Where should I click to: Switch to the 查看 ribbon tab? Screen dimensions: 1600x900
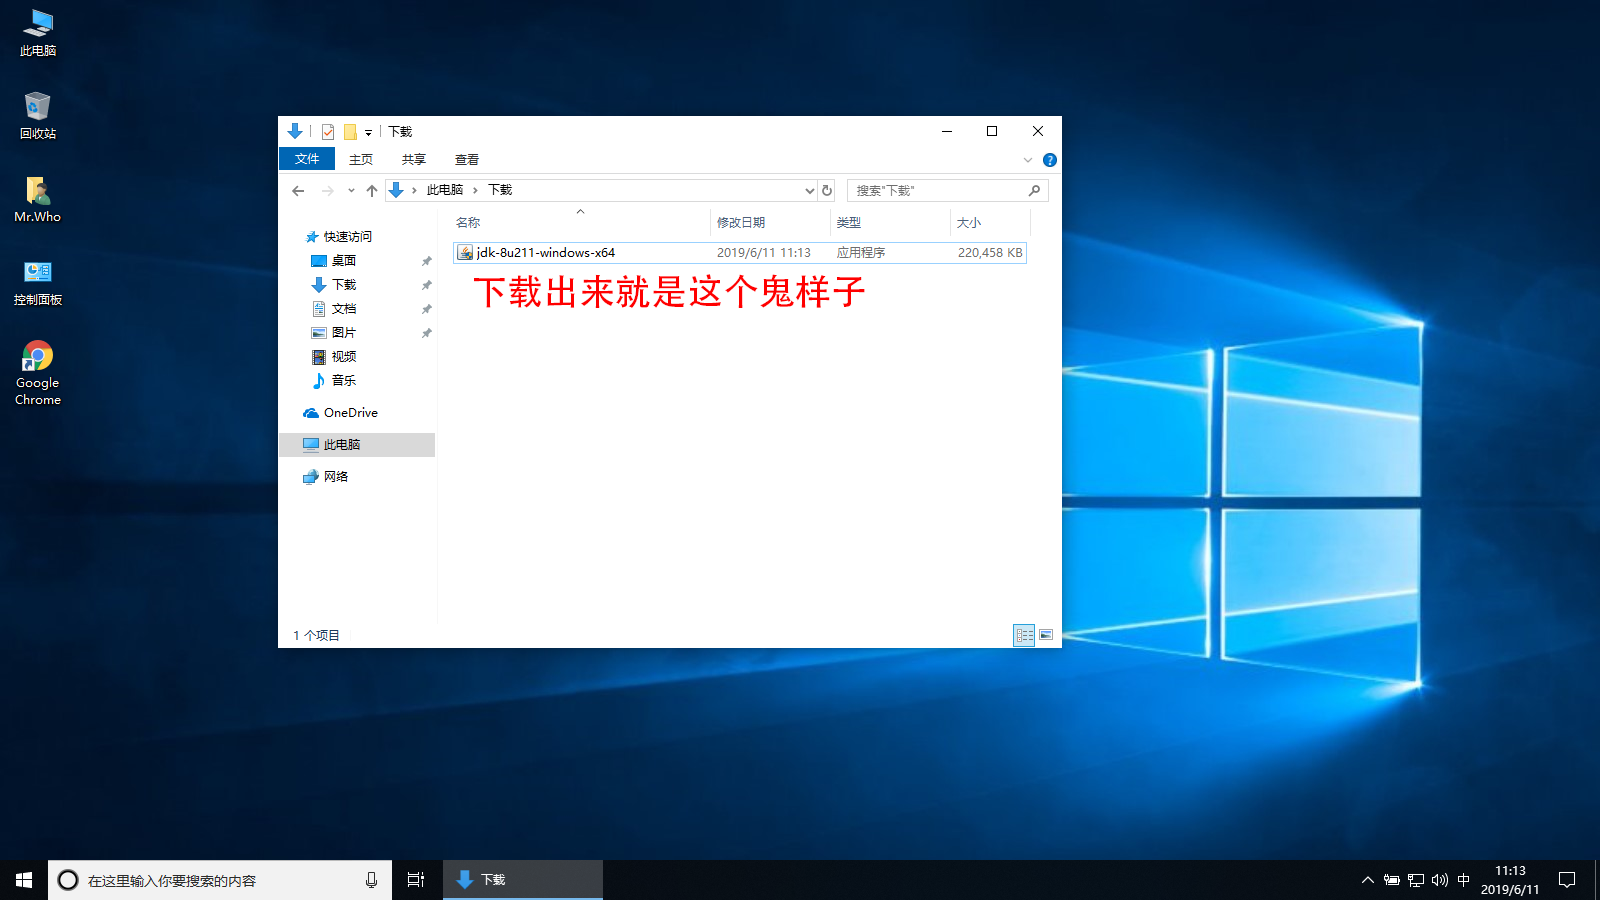[467, 160]
